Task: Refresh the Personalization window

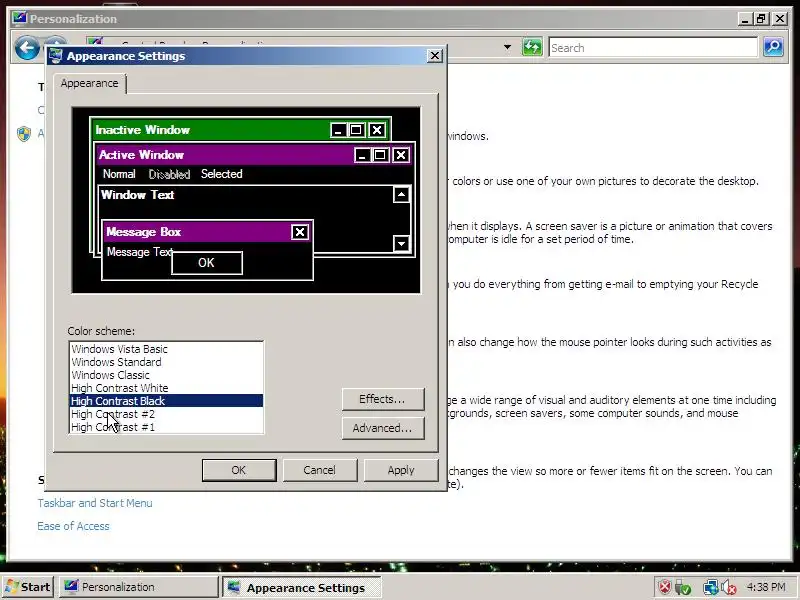Action: (x=532, y=47)
